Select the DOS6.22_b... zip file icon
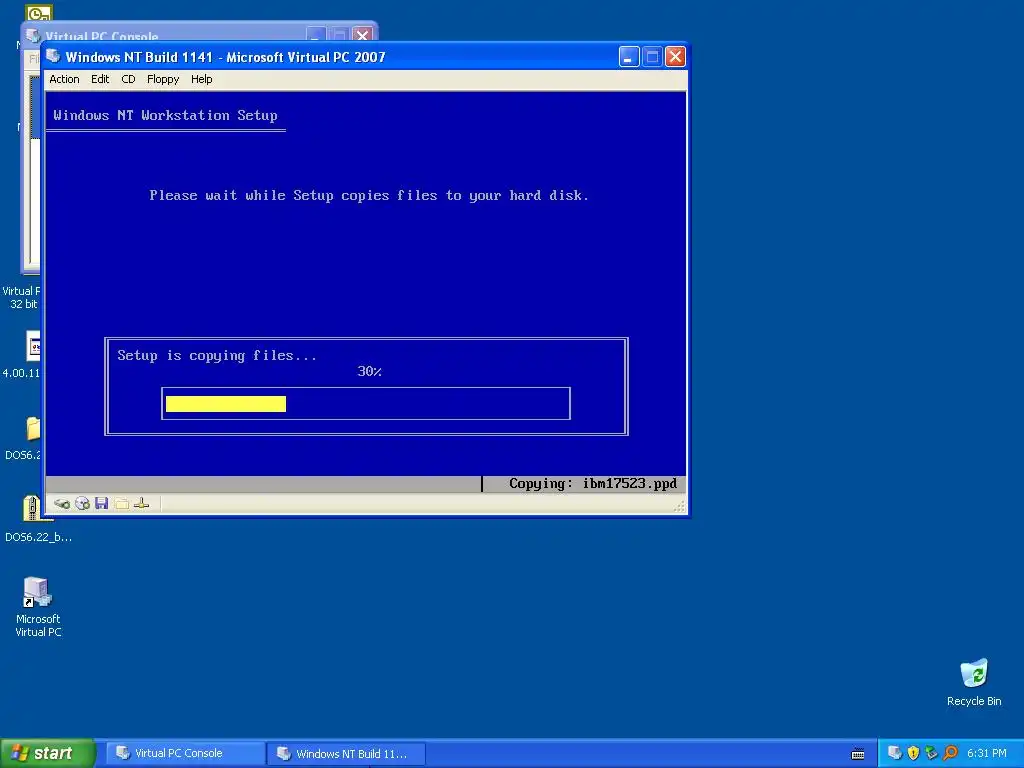1024x768 pixels. click(38, 519)
